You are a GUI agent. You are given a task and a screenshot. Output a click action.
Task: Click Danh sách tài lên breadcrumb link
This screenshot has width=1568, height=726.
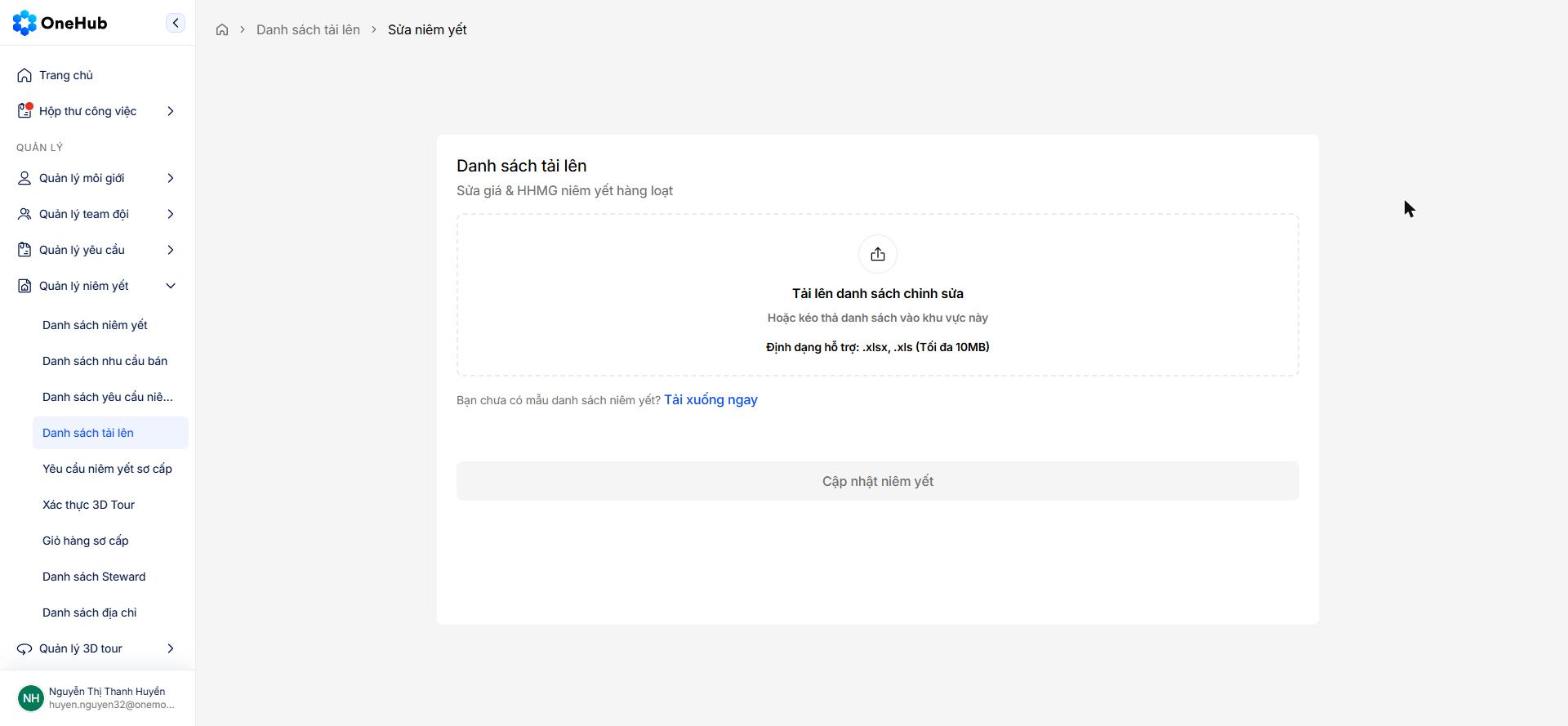[x=308, y=30]
